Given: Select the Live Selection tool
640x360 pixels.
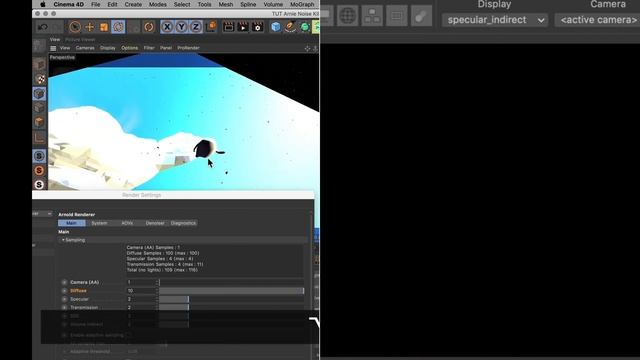Looking at the screenshot, I should [75, 27].
